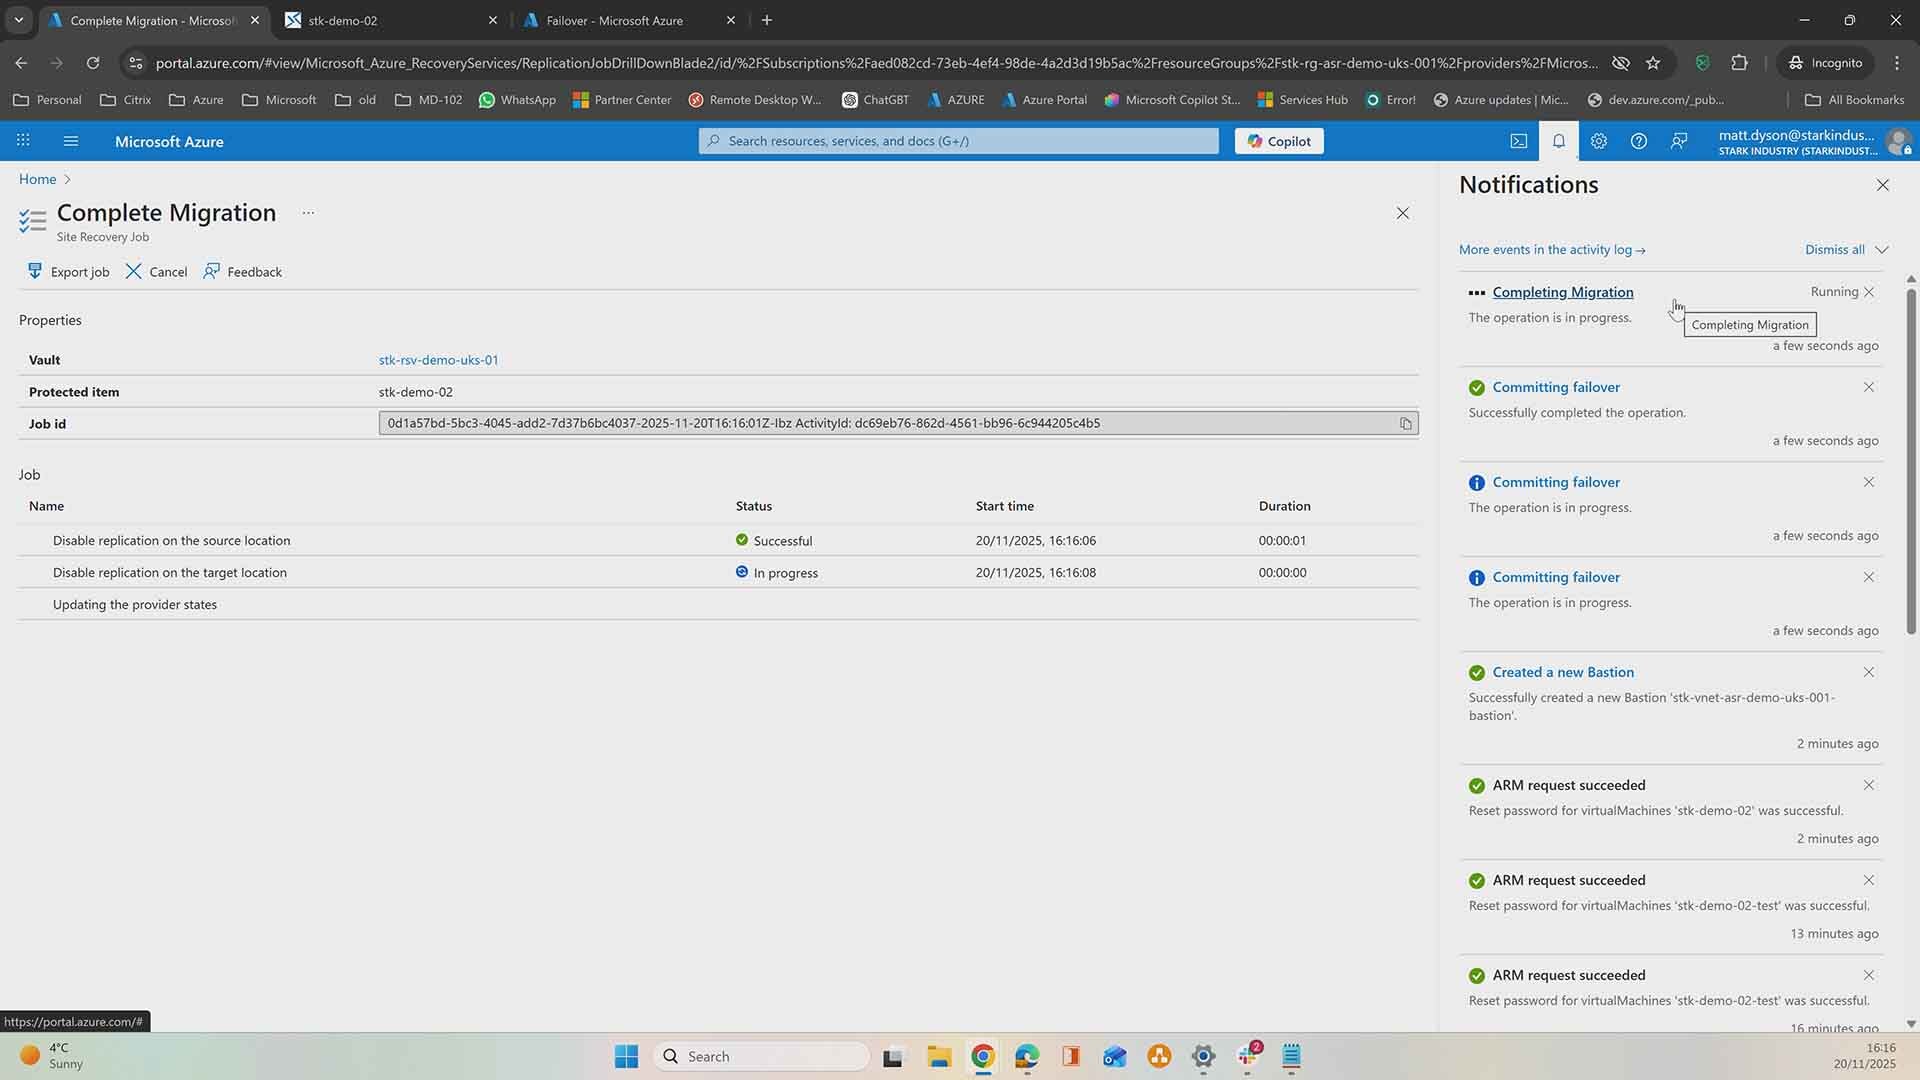The height and width of the screenshot is (1080, 1920).
Task: Dismiss the Created a new Bastion notification
Action: coord(1868,672)
